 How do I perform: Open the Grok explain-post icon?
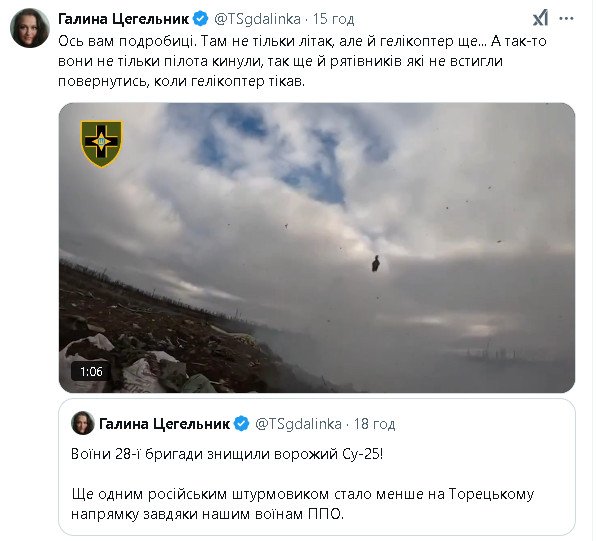point(541,18)
